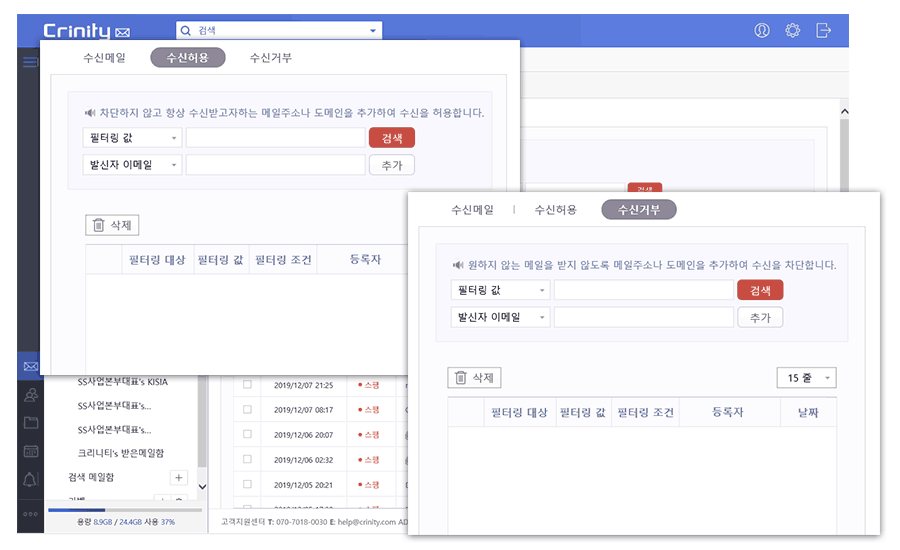Screen dimensions: 900x550
Task: Click red 검색 button in 수신허용 panel
Action: point(391,138)
